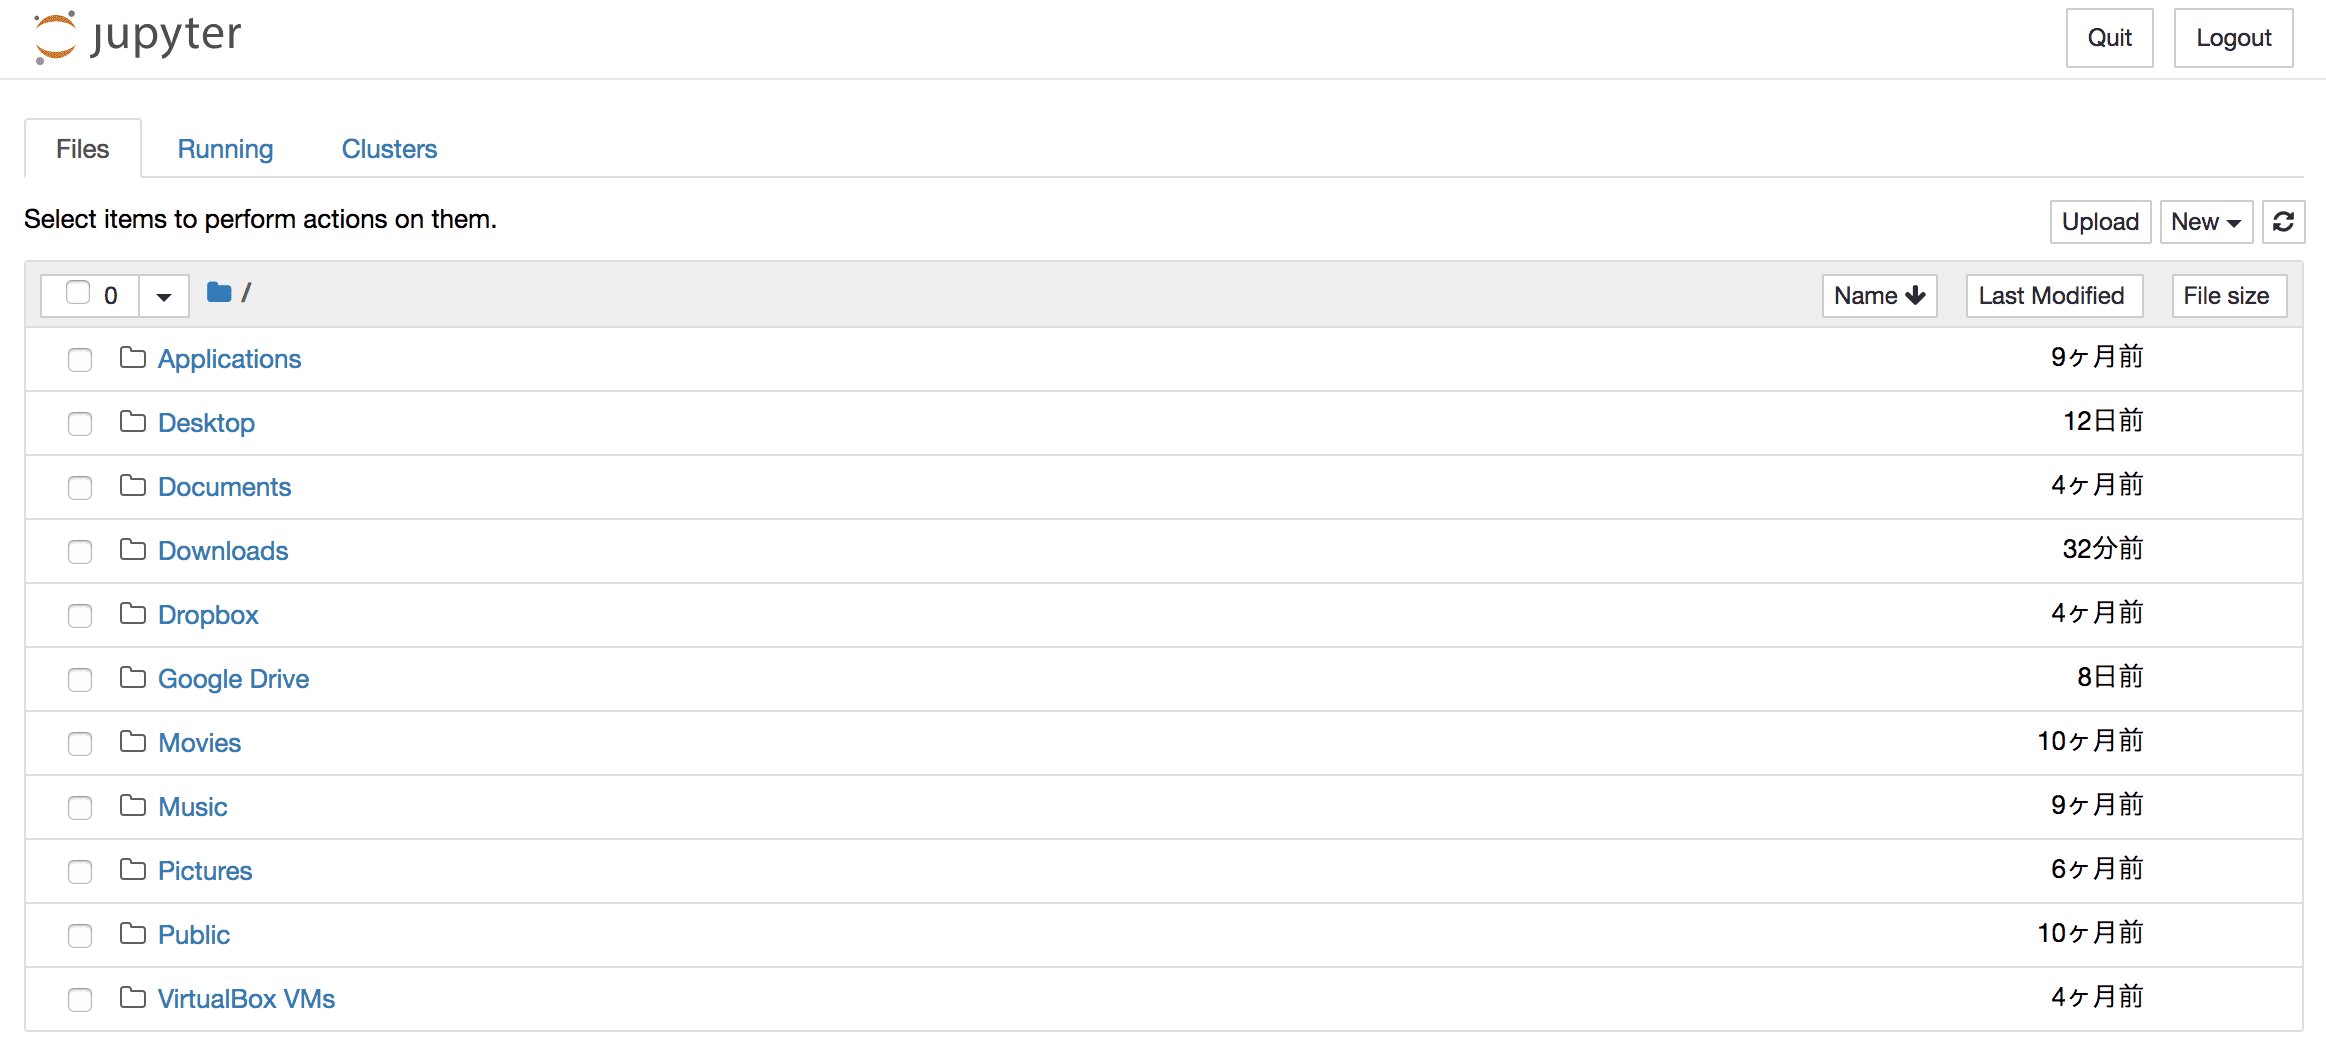Screen dimensions: 2326x1054
Task: Open the Clusters tab
Action: coord(389,149)
